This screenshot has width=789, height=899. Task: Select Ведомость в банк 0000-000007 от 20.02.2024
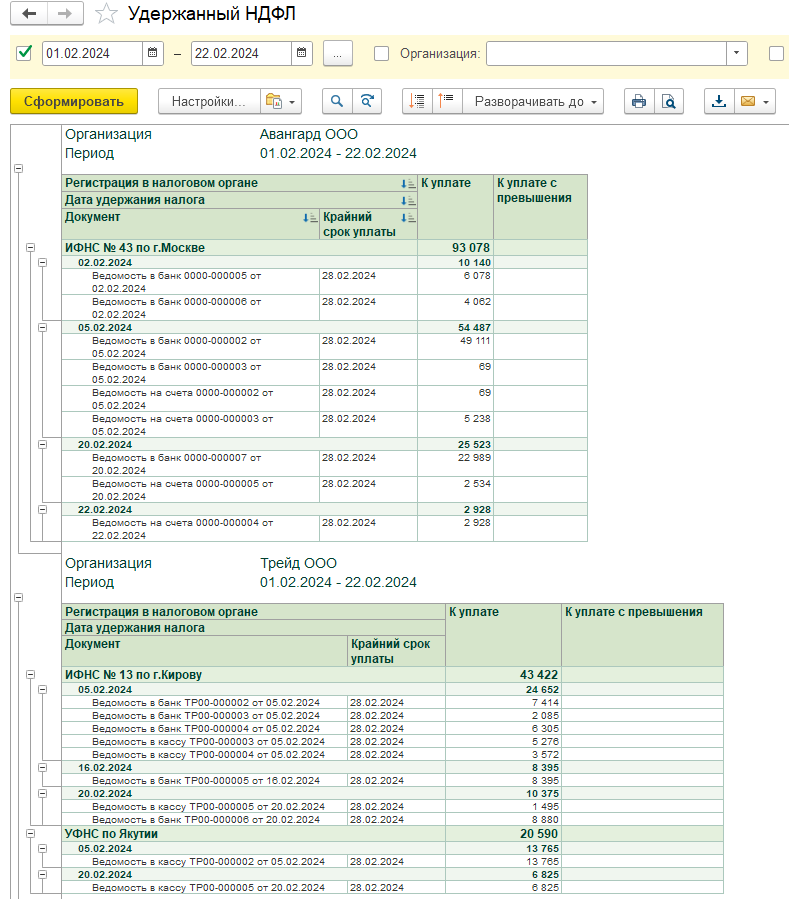[x=190, y=464]
